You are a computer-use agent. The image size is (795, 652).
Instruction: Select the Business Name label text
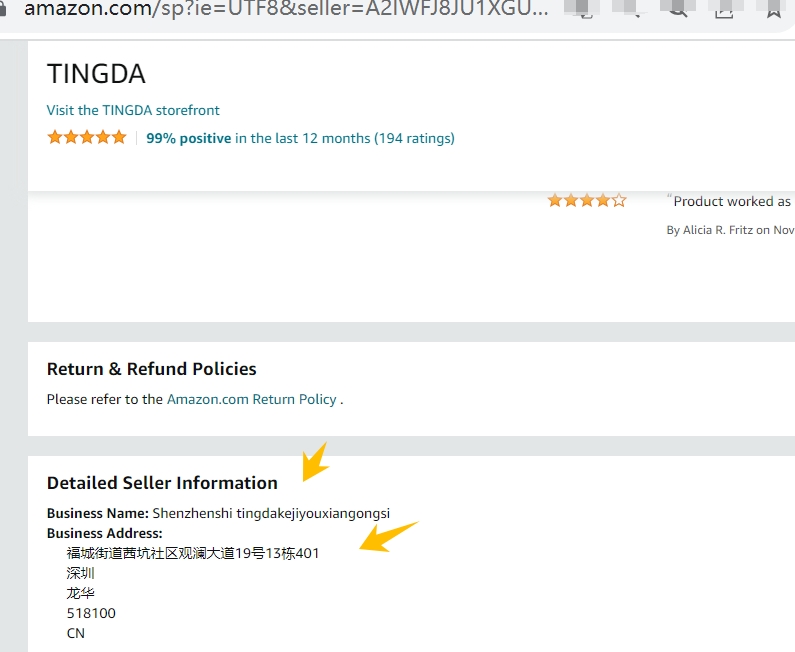pyautogui.click(x=97, y=513)
